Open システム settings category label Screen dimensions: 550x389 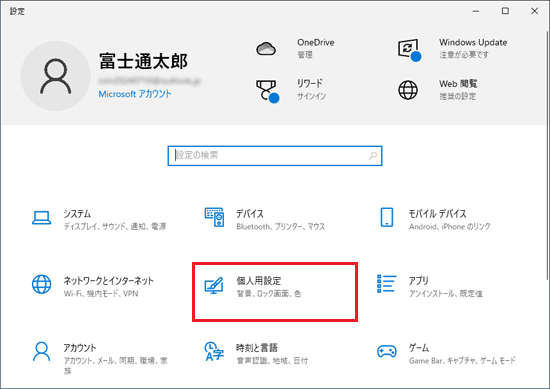click(x=77, y=214)
